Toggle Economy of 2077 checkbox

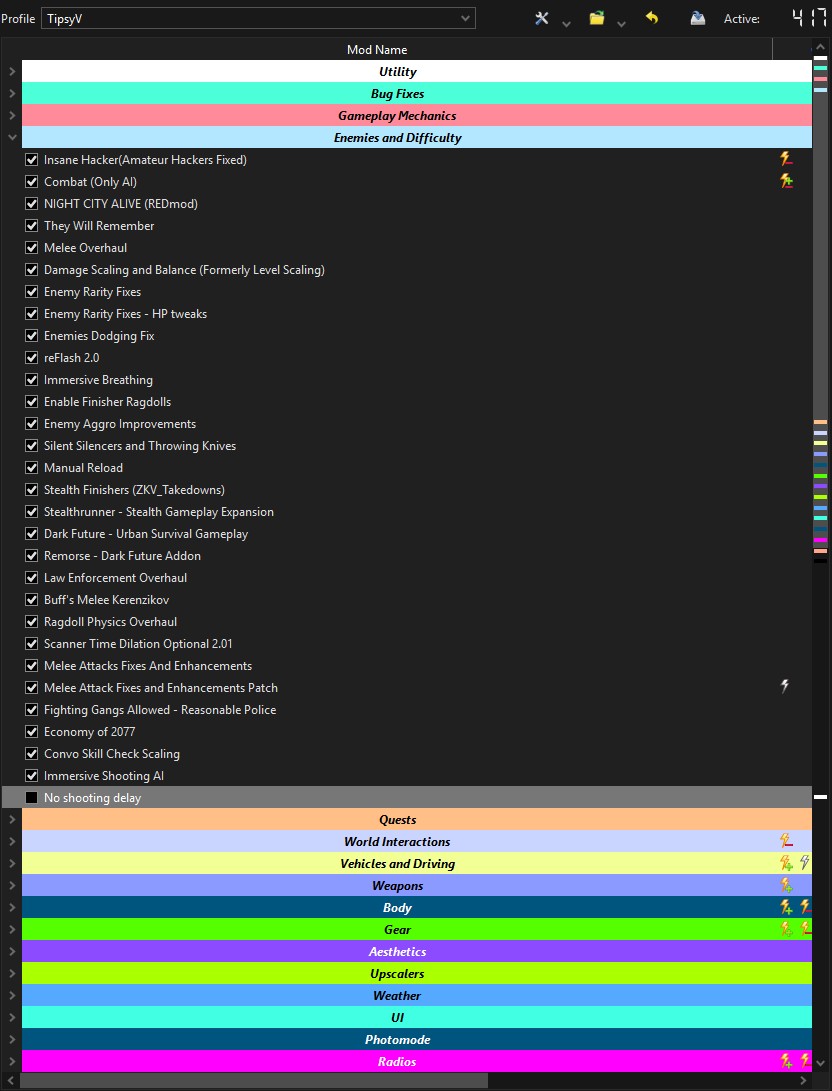(31, 732)
